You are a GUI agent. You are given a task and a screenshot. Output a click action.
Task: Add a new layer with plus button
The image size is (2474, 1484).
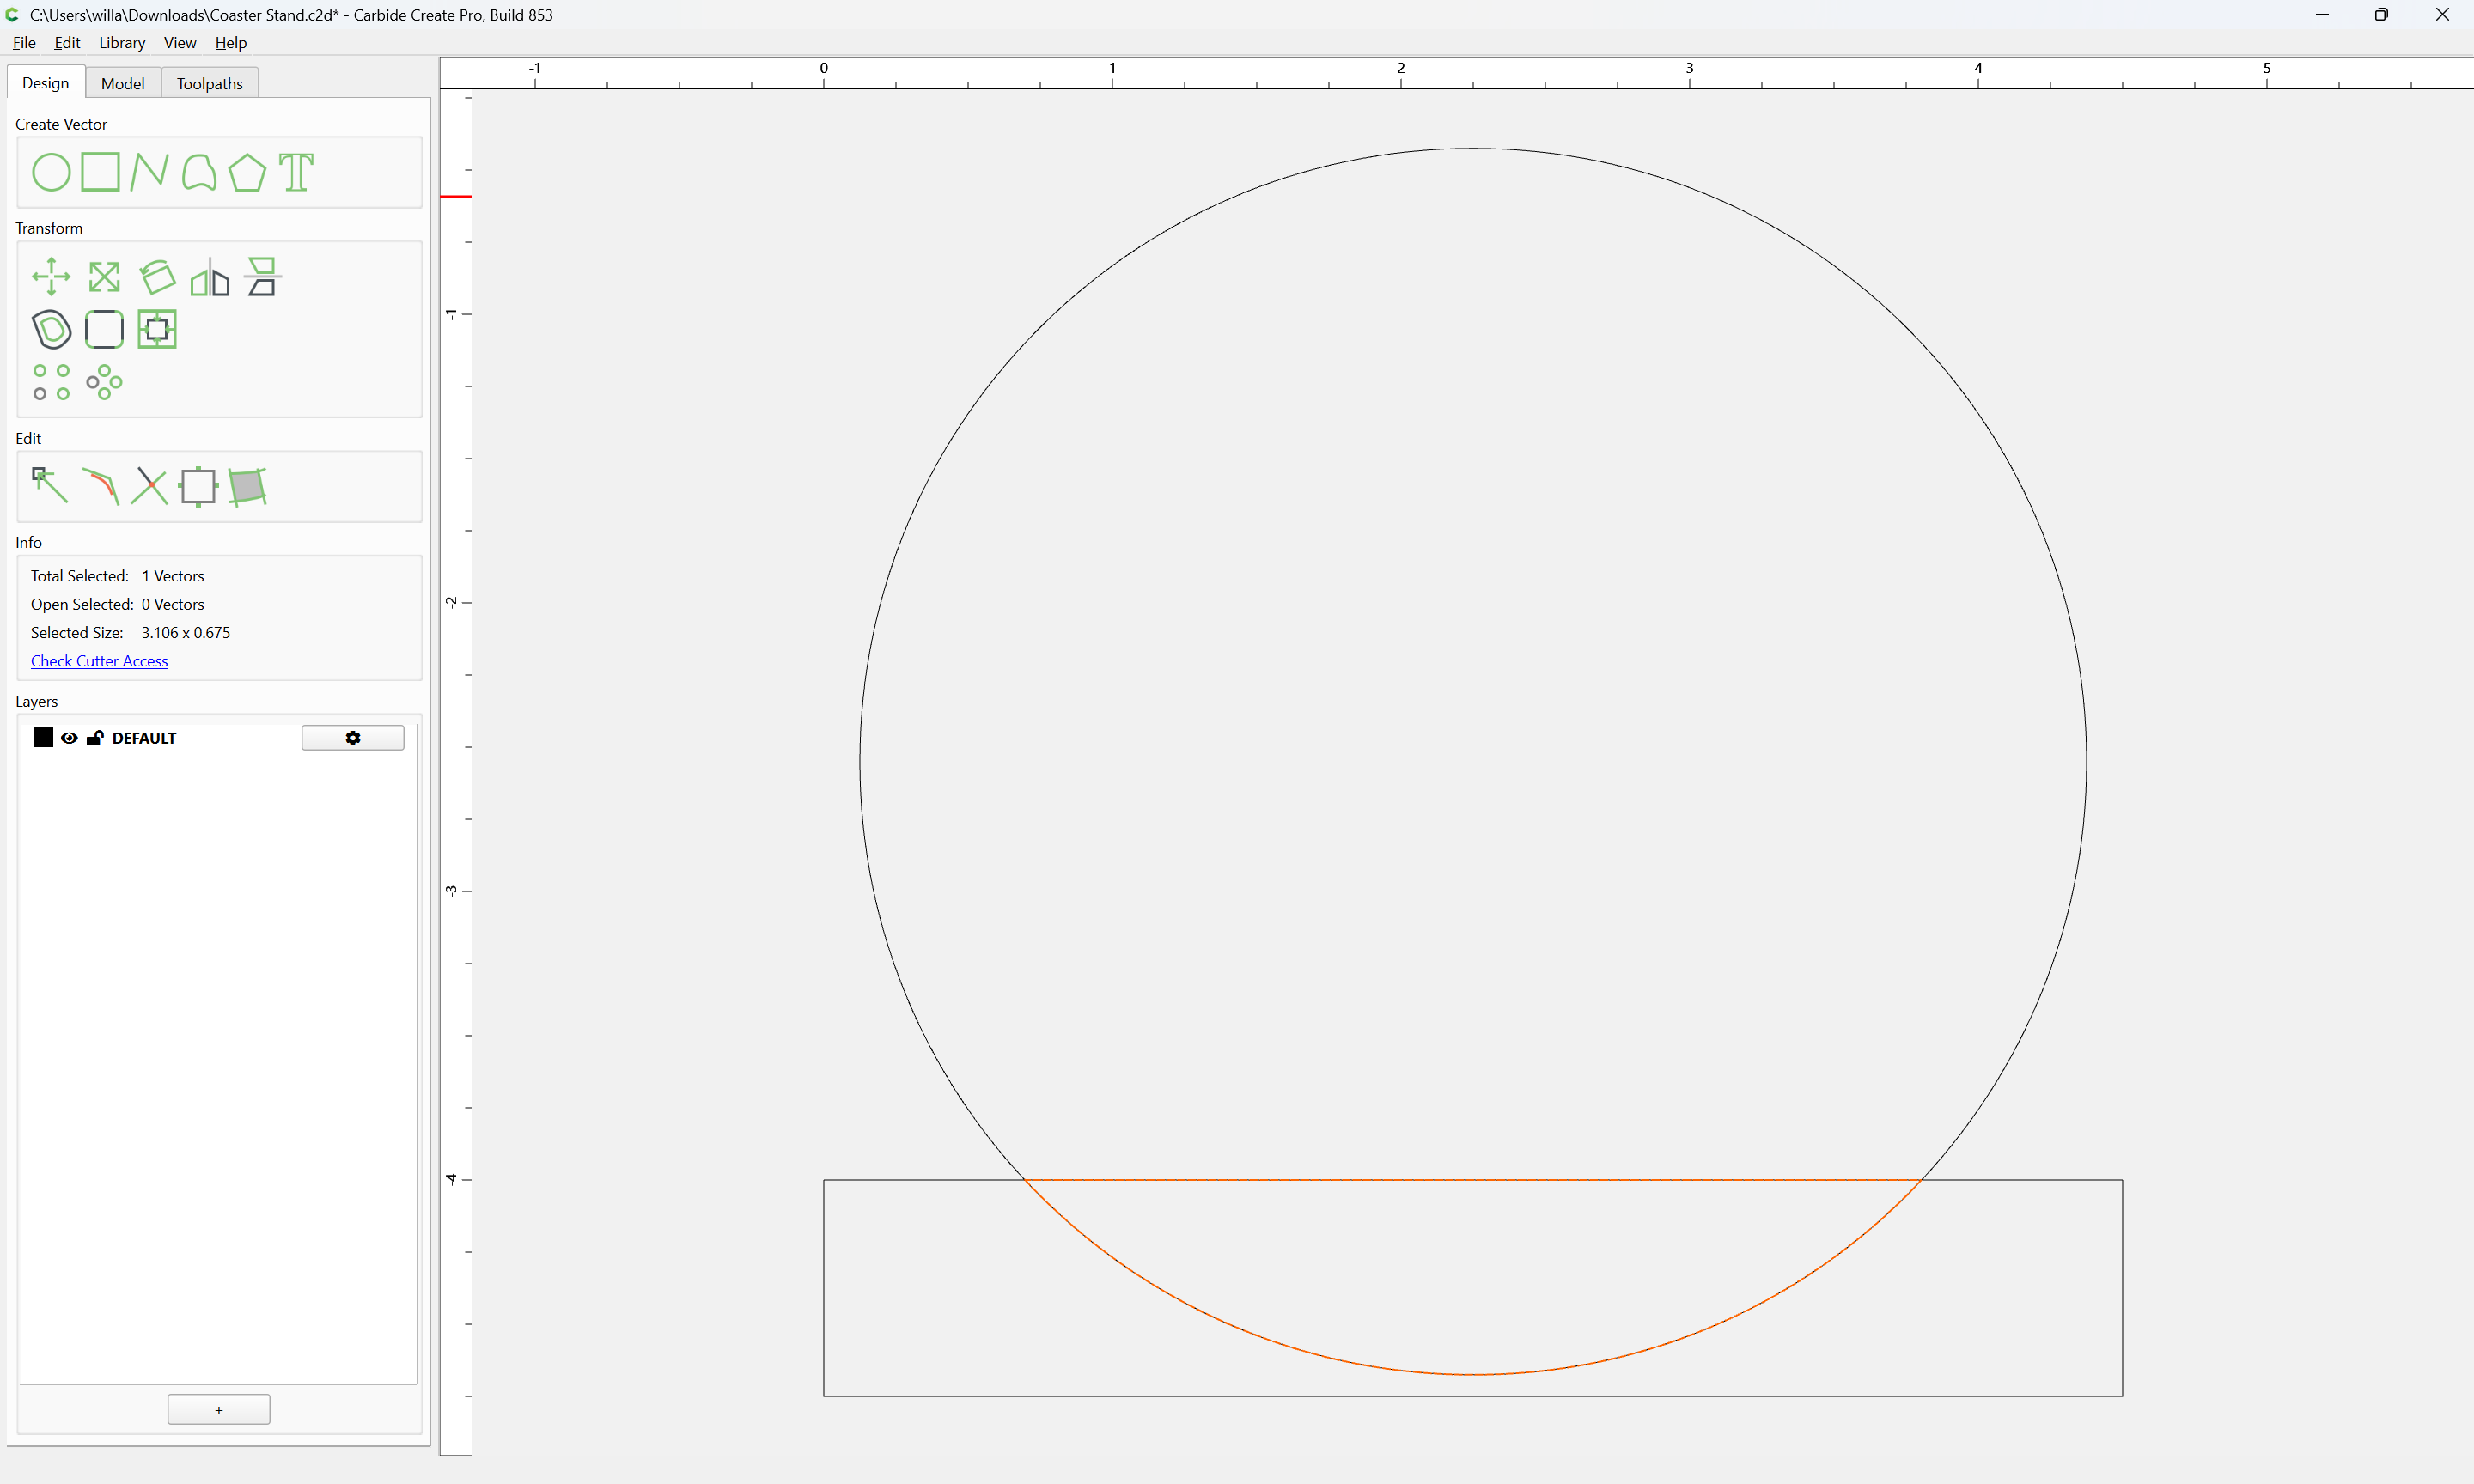(219, 1410)
